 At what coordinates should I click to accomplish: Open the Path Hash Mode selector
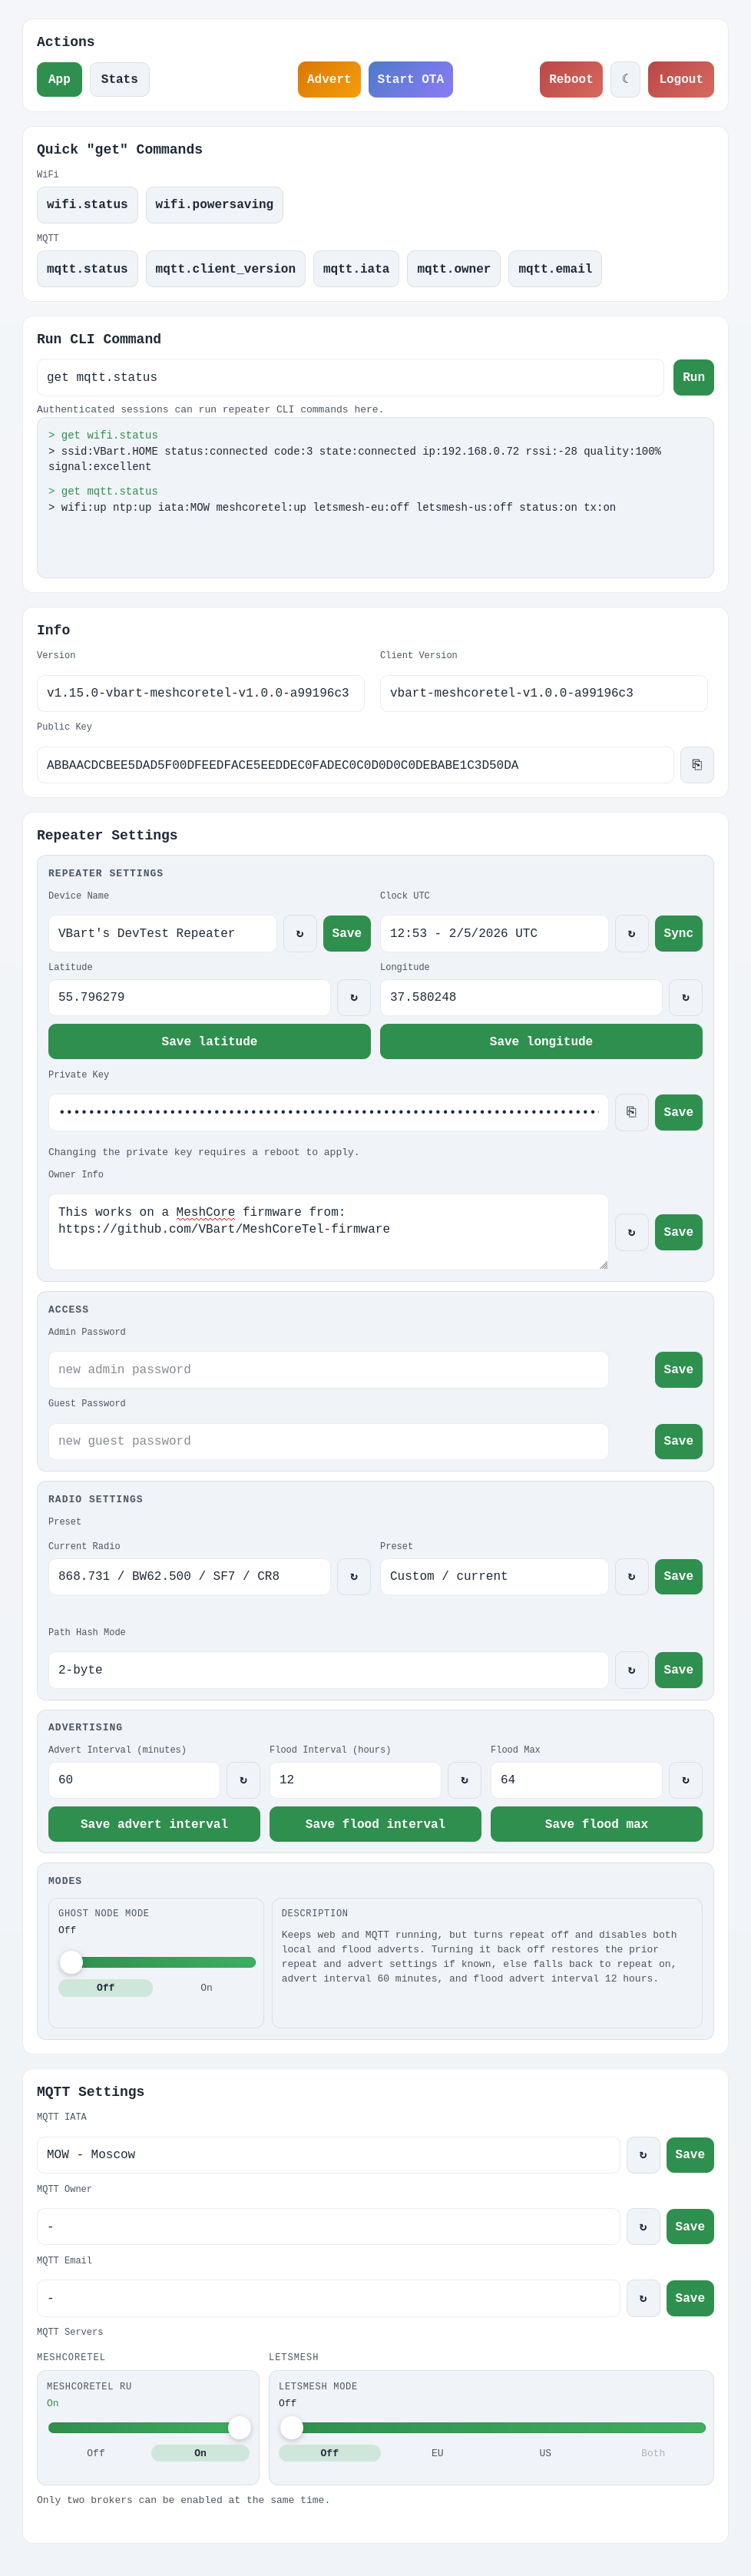pyautogui.click(x=328, y=1670)
